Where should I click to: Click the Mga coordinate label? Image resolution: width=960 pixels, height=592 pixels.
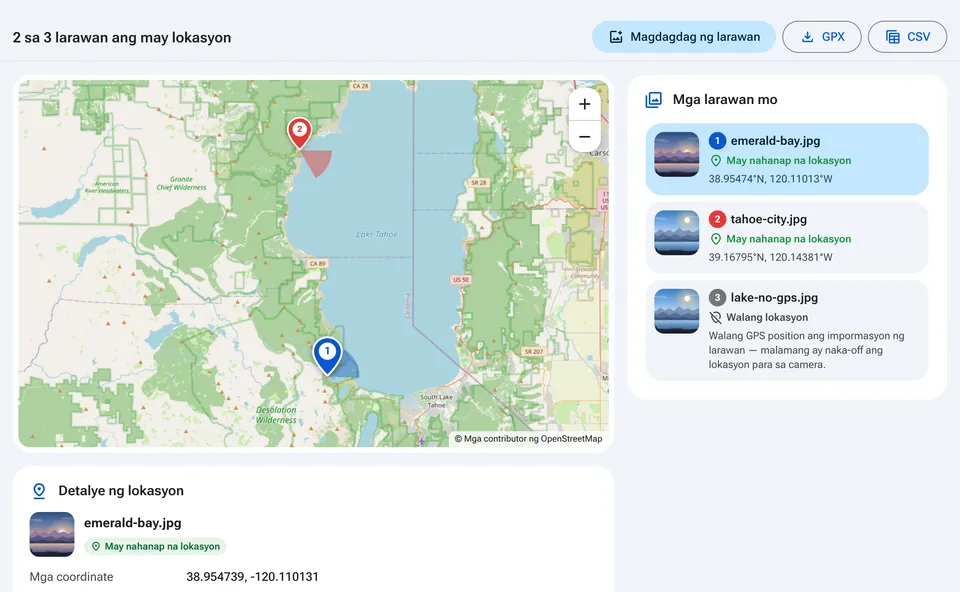(71, 577)
